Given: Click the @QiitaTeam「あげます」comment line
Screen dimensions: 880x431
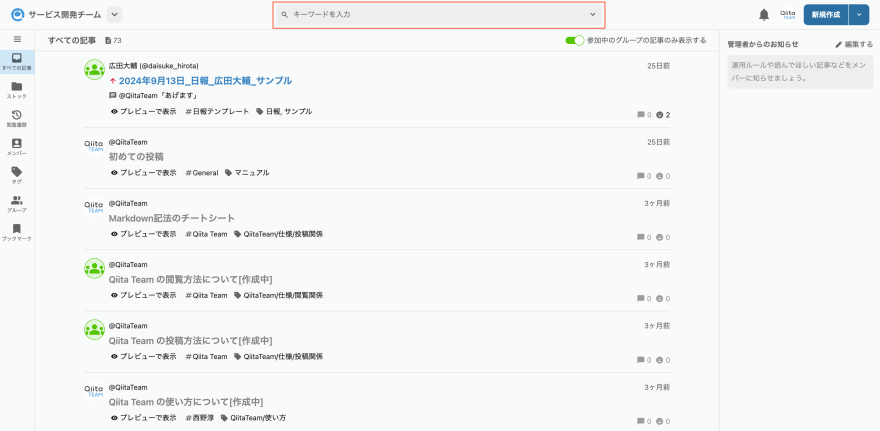Looking at the screenshot, I should pos(153,95).
